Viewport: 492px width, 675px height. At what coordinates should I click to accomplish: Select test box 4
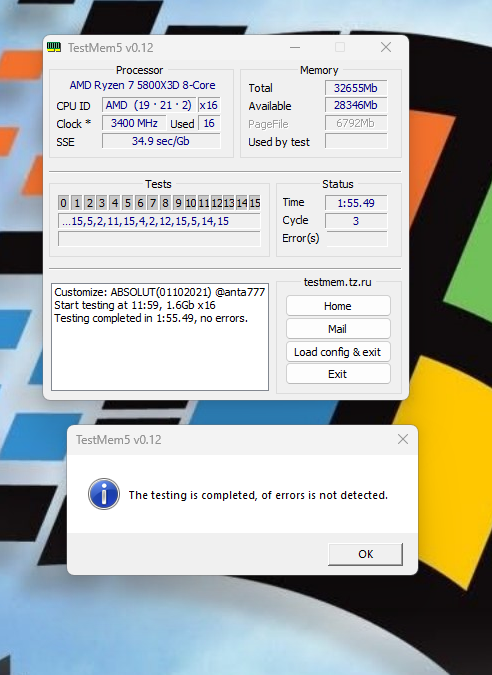(x=114, y=203)
